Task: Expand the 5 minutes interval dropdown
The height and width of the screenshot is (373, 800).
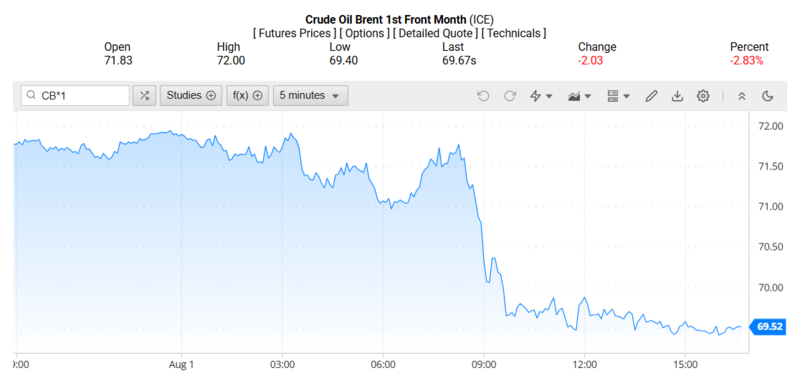Action: pyautogui.click(x=311, y=95)
